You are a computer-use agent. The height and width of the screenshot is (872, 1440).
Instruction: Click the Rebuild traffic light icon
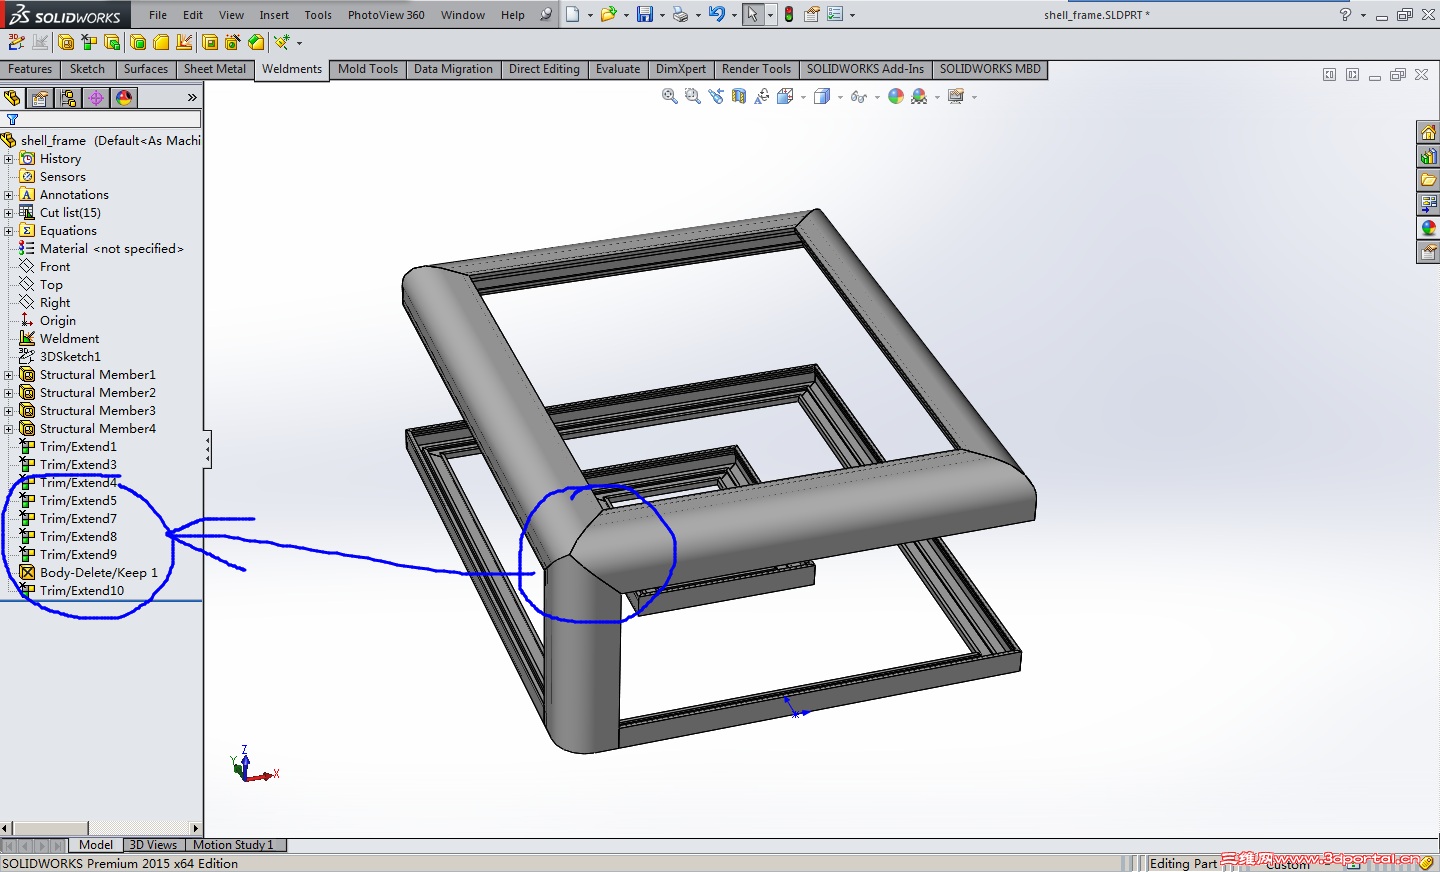pos(789,15)
